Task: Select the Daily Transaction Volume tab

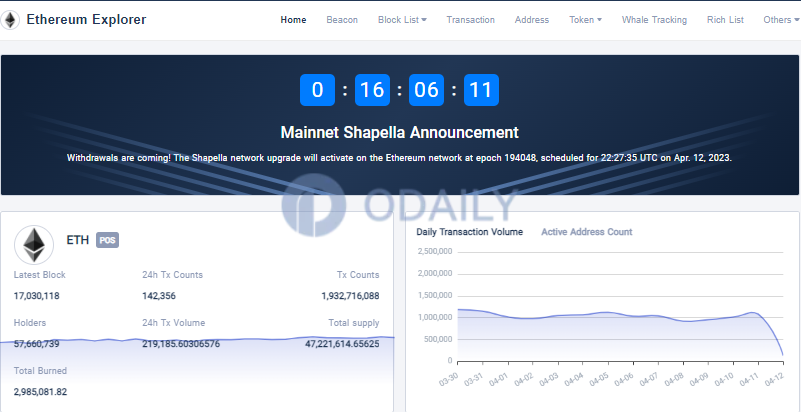Action: coord(469,232)
